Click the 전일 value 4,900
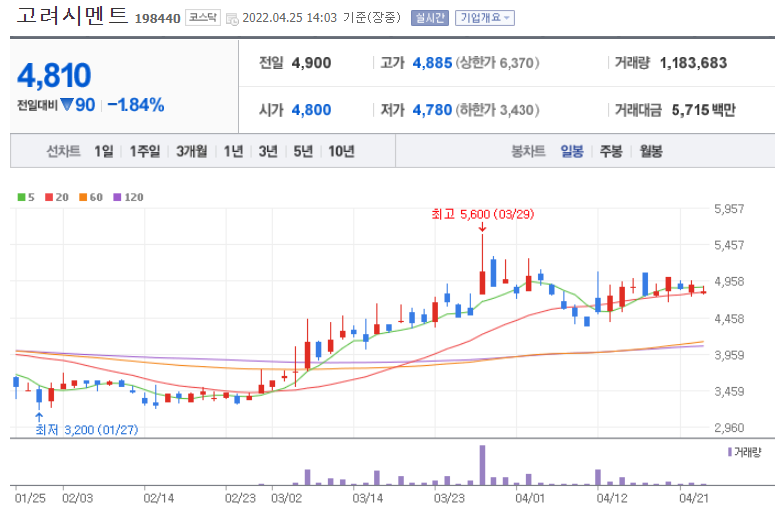Screen dimensions: 775x508 (x=311, y=63)
